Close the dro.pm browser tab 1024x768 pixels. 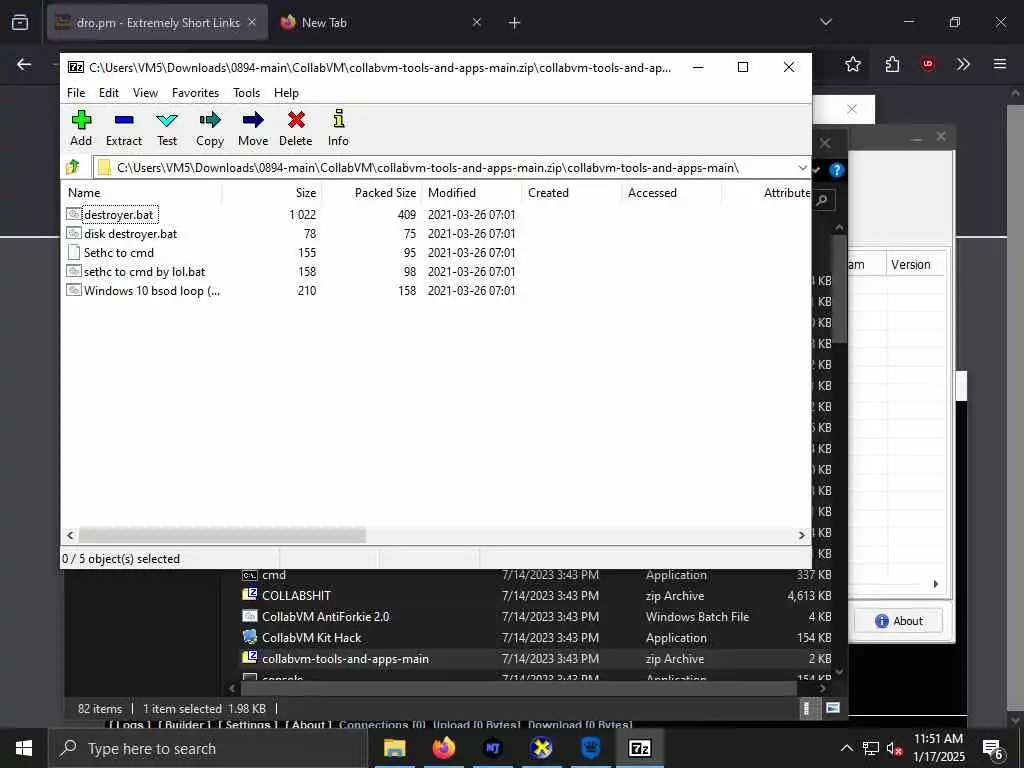252,22
